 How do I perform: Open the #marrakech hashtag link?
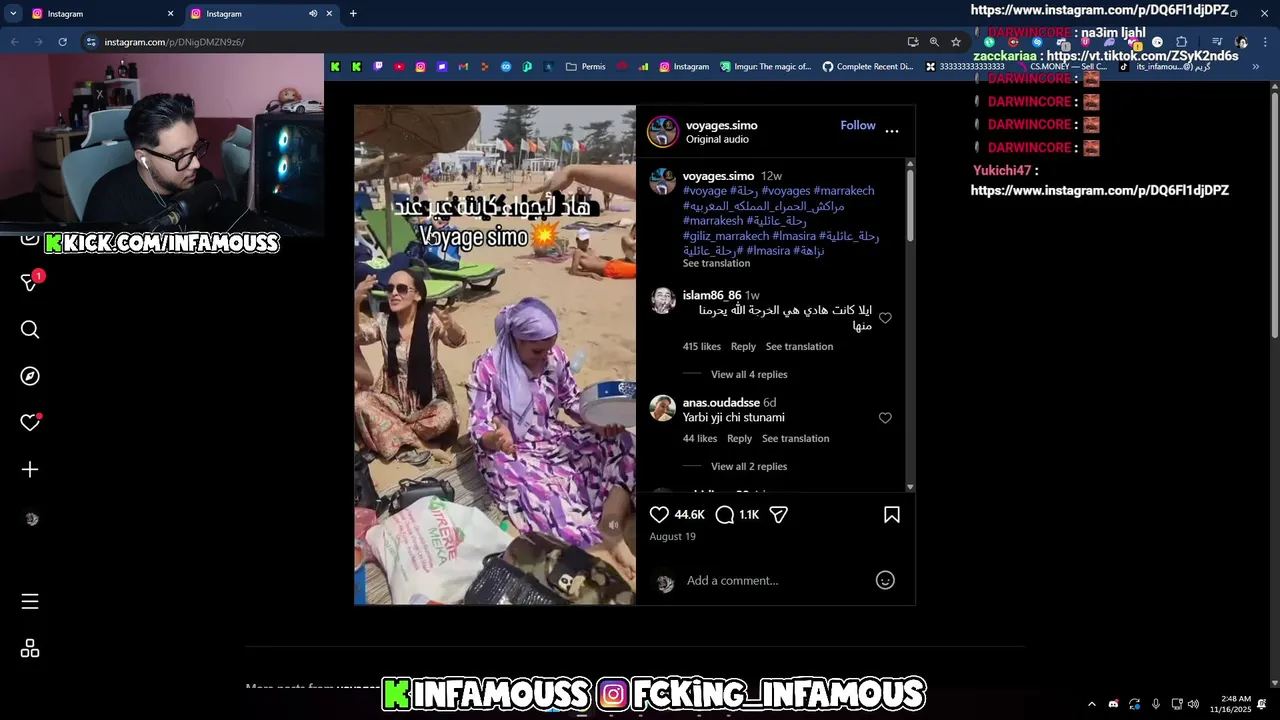pos(844,190)
